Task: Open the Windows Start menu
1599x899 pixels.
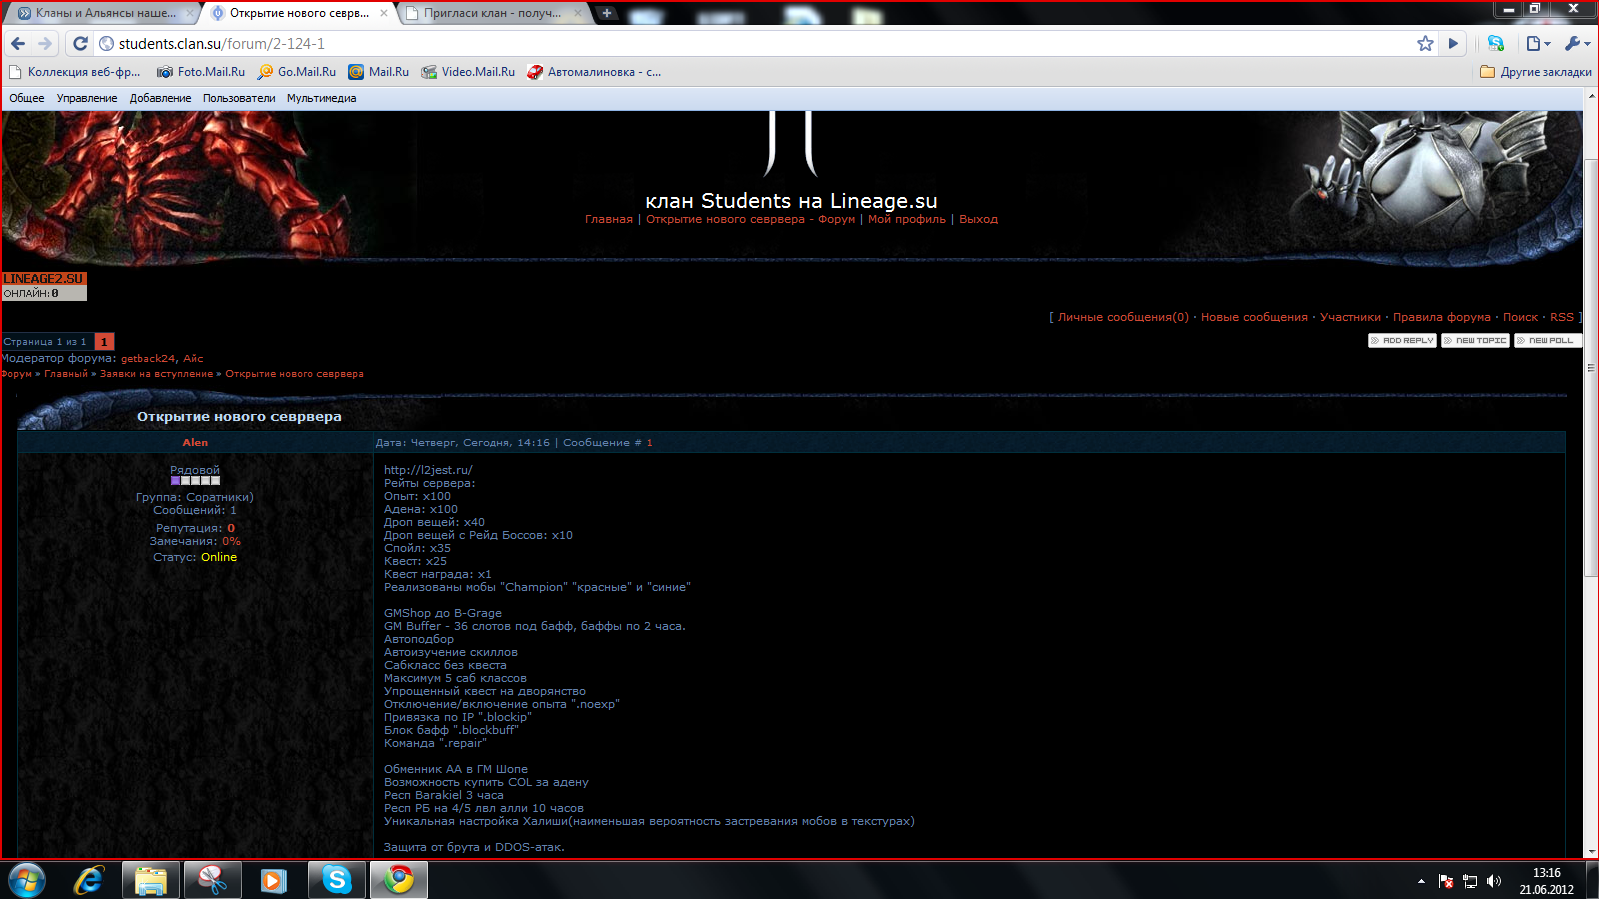Action: 27,880
